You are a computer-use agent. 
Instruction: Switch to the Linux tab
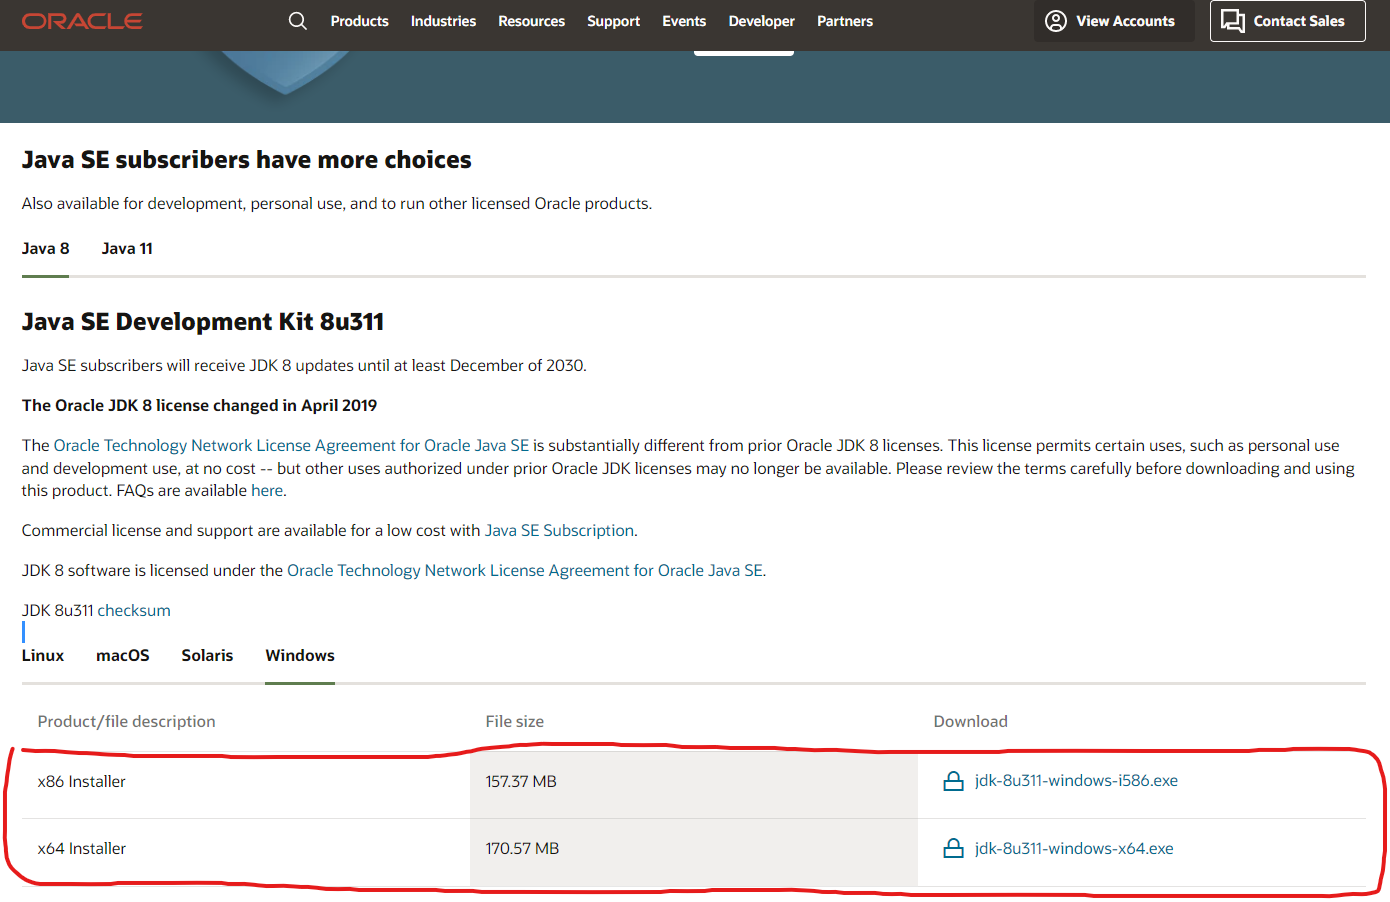click(x=43, y=656)
